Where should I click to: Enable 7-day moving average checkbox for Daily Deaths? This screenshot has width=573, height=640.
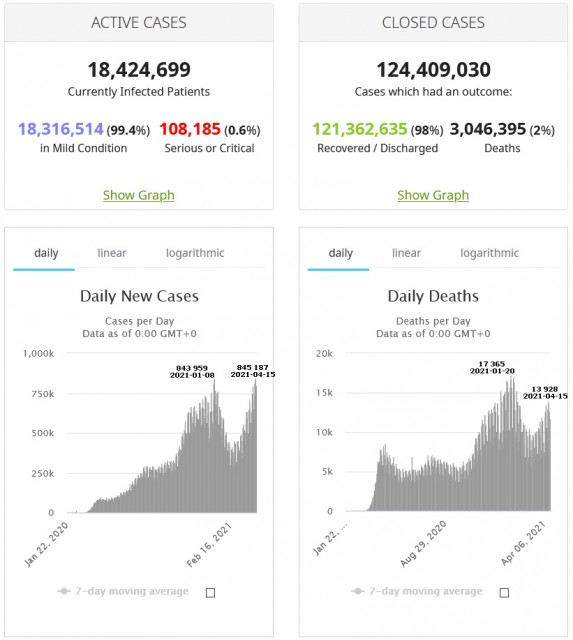point(504,593)
